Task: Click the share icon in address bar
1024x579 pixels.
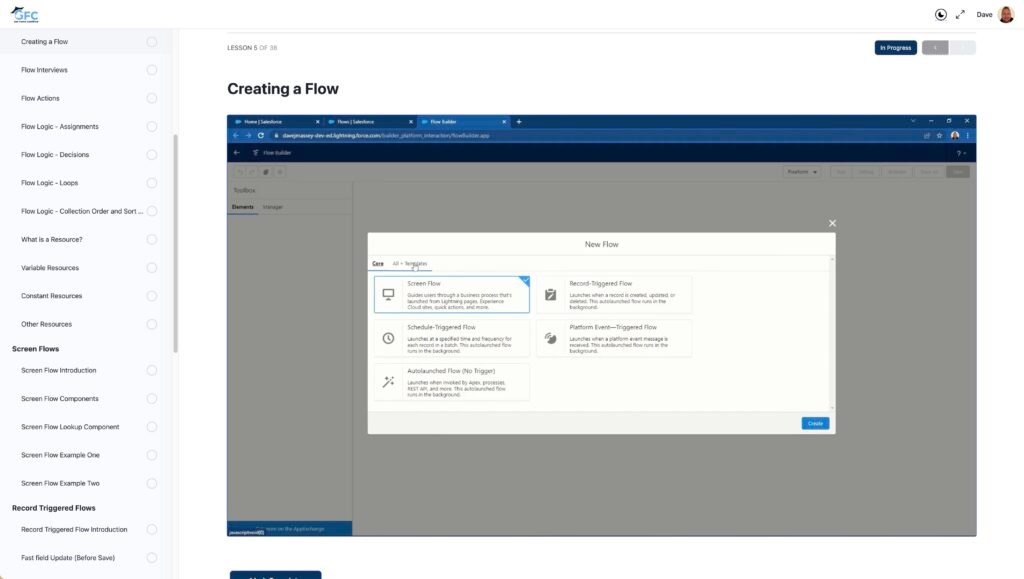Action: pyautogui.click(x=927, y=136)
